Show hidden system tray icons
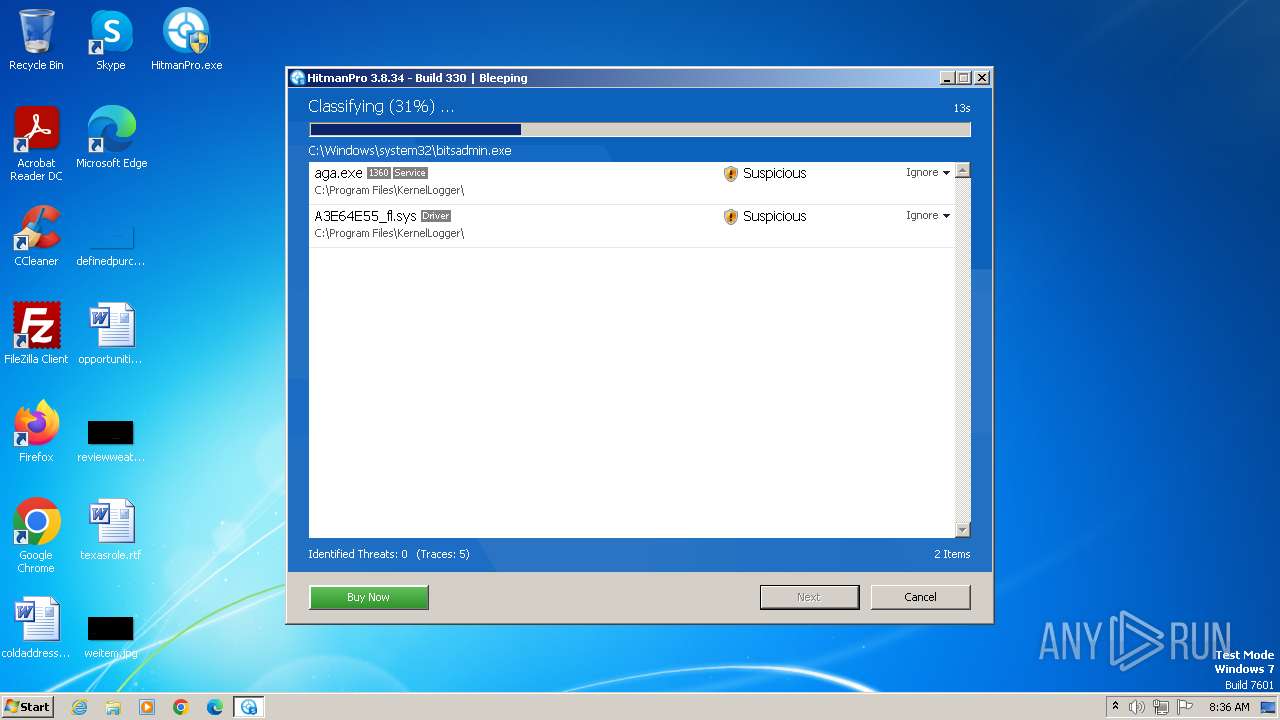 1115,706
